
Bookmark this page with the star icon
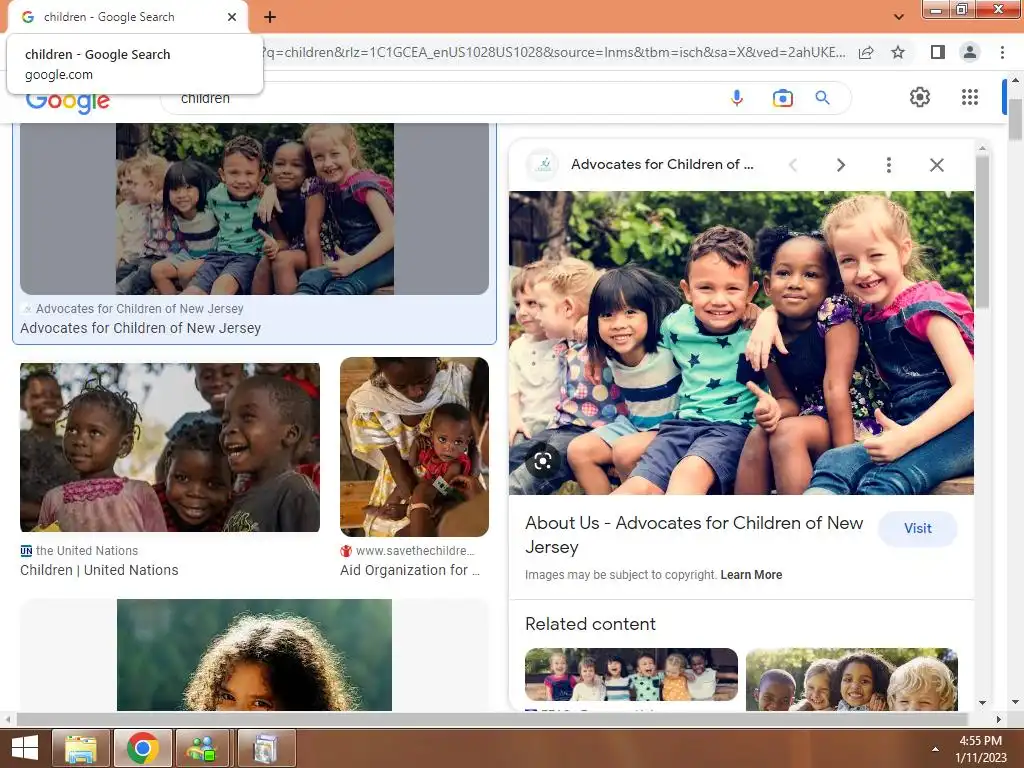click(x=898, y=52)
